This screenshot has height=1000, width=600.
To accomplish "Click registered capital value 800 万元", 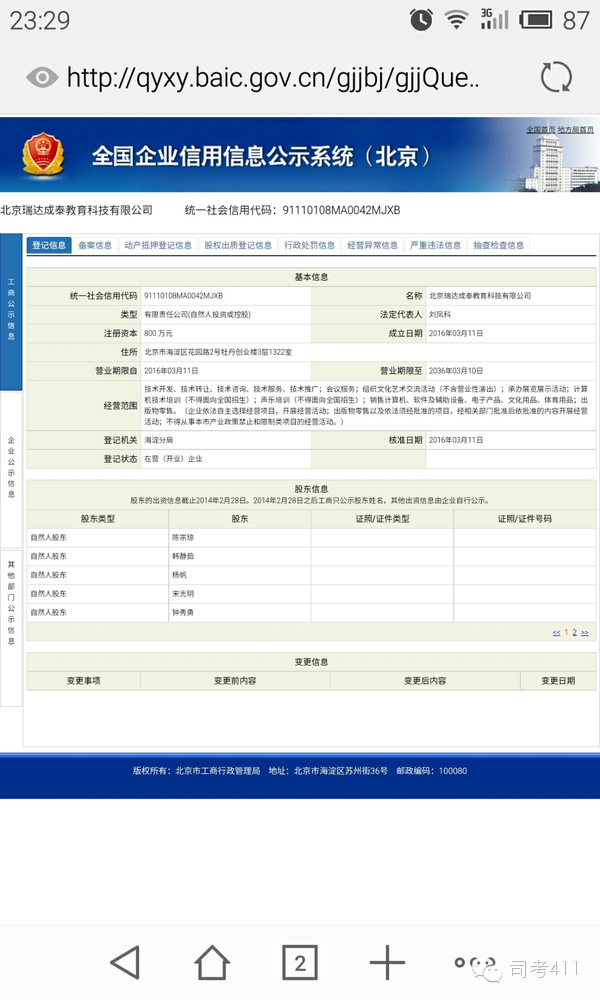I will (x=158, y=333).
